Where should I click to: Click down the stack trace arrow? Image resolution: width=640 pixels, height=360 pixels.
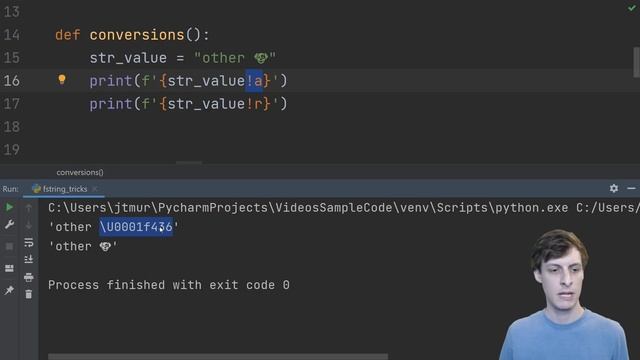[x=29, y=224]
